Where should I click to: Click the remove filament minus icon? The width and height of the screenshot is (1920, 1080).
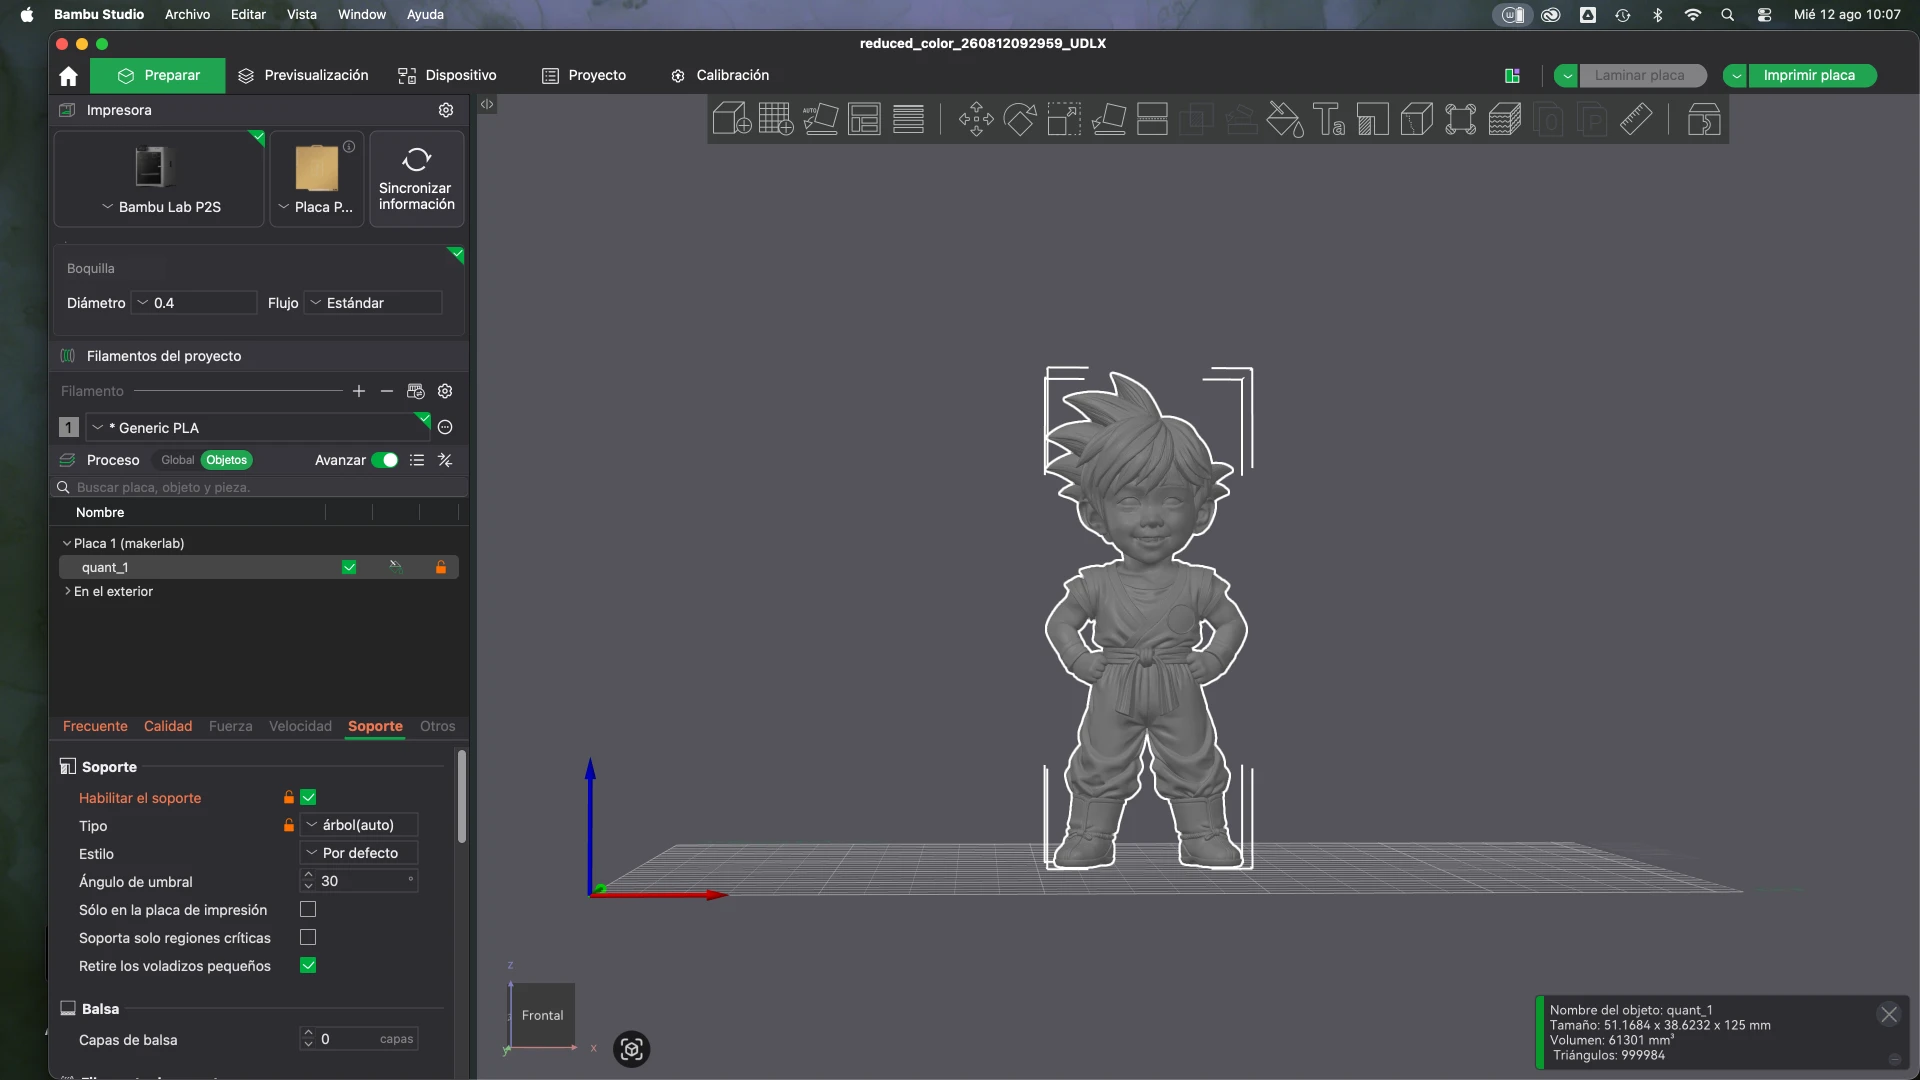(x=387, y=391)
